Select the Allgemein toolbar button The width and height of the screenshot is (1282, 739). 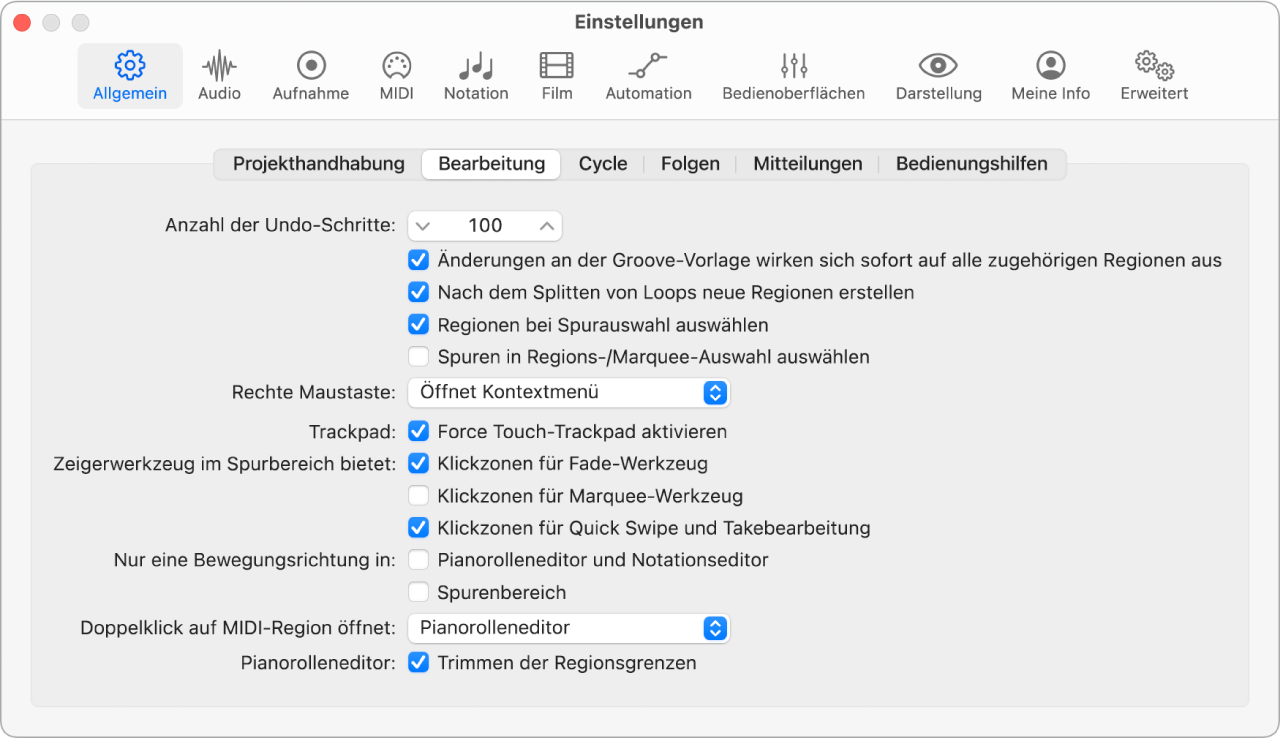point(130,75)
